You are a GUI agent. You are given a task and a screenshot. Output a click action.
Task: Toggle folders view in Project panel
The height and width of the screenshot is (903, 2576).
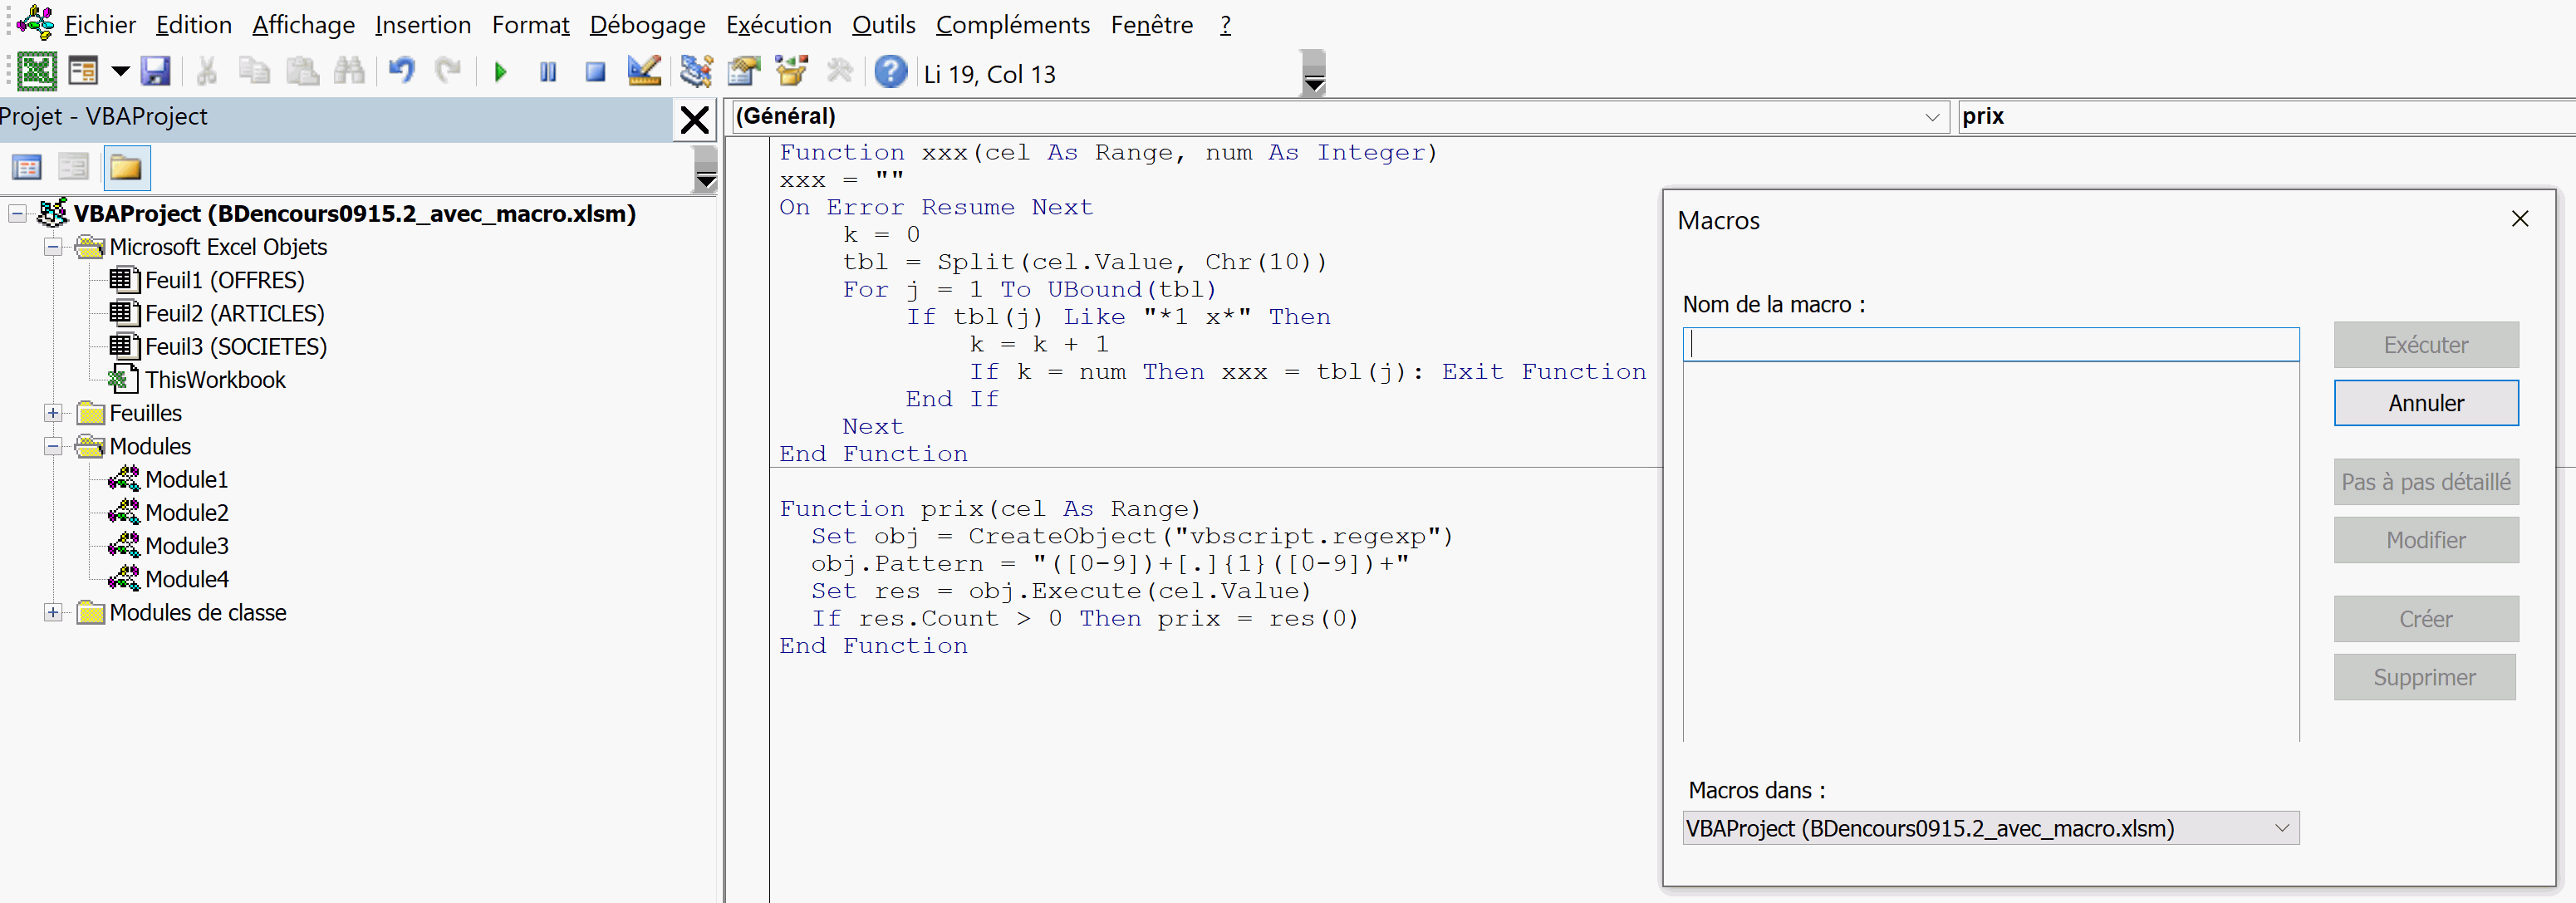126,168
